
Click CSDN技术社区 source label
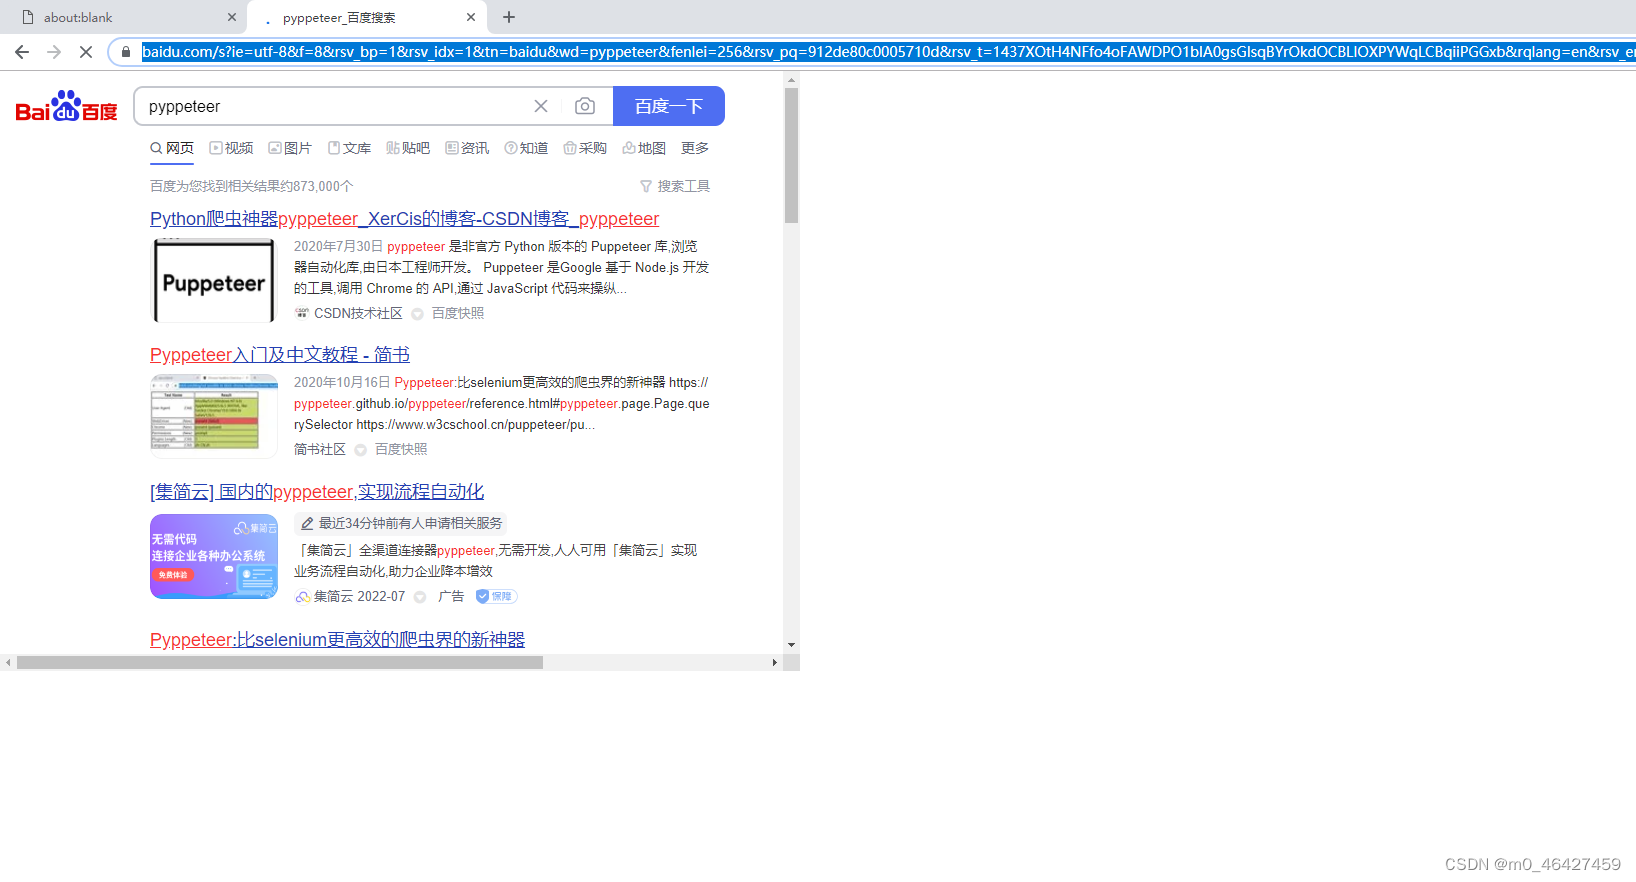click(x=358, y=313)
